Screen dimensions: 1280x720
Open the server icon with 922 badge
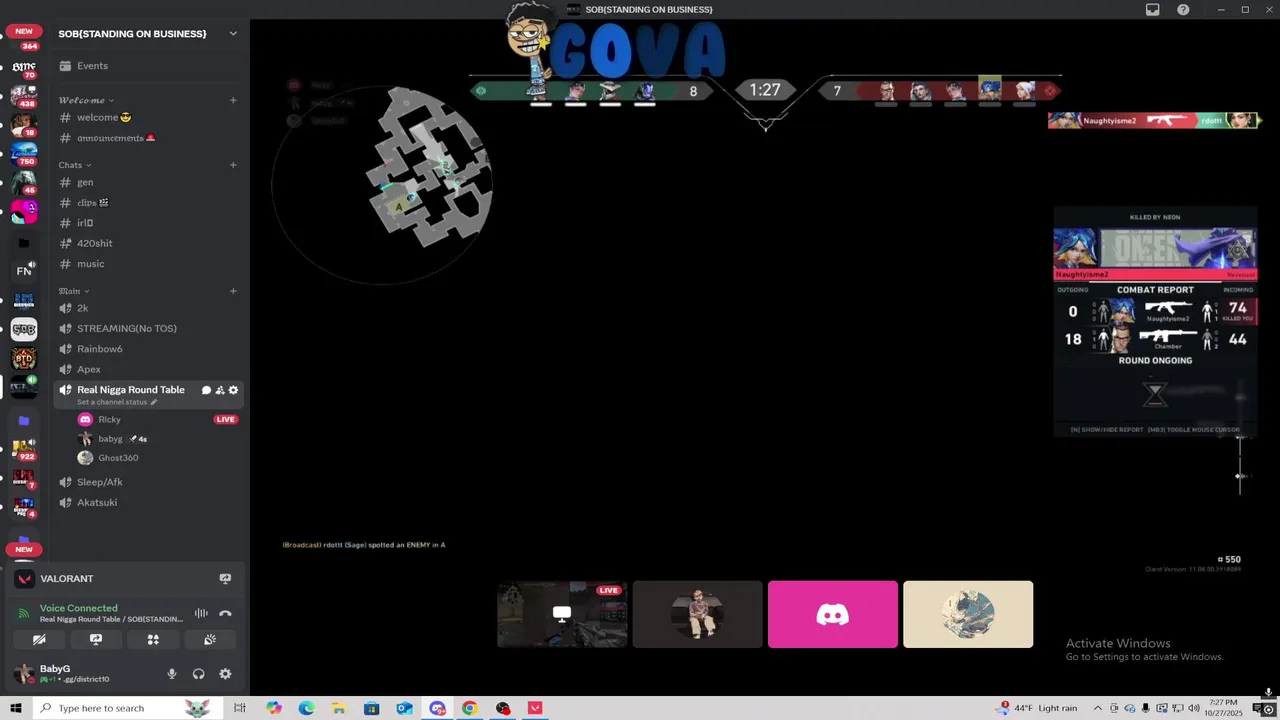[24, 449]
